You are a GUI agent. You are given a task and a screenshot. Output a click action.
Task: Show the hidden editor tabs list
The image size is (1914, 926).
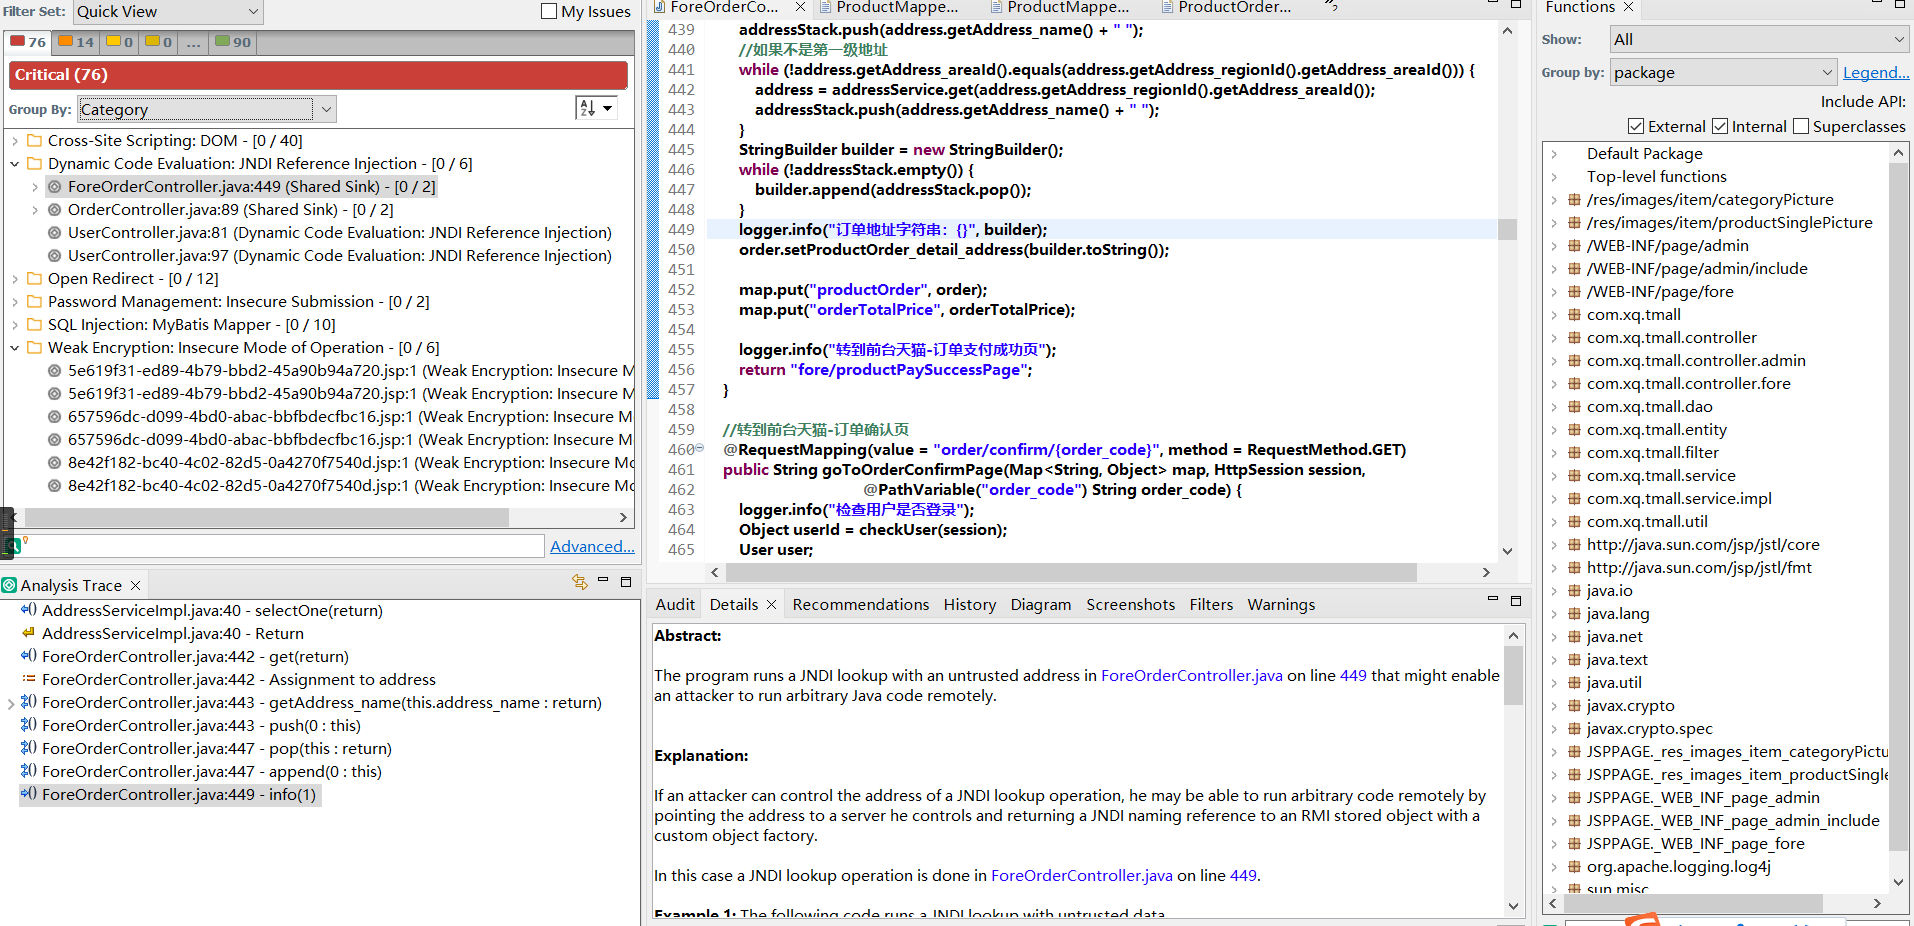point(1331,7)
